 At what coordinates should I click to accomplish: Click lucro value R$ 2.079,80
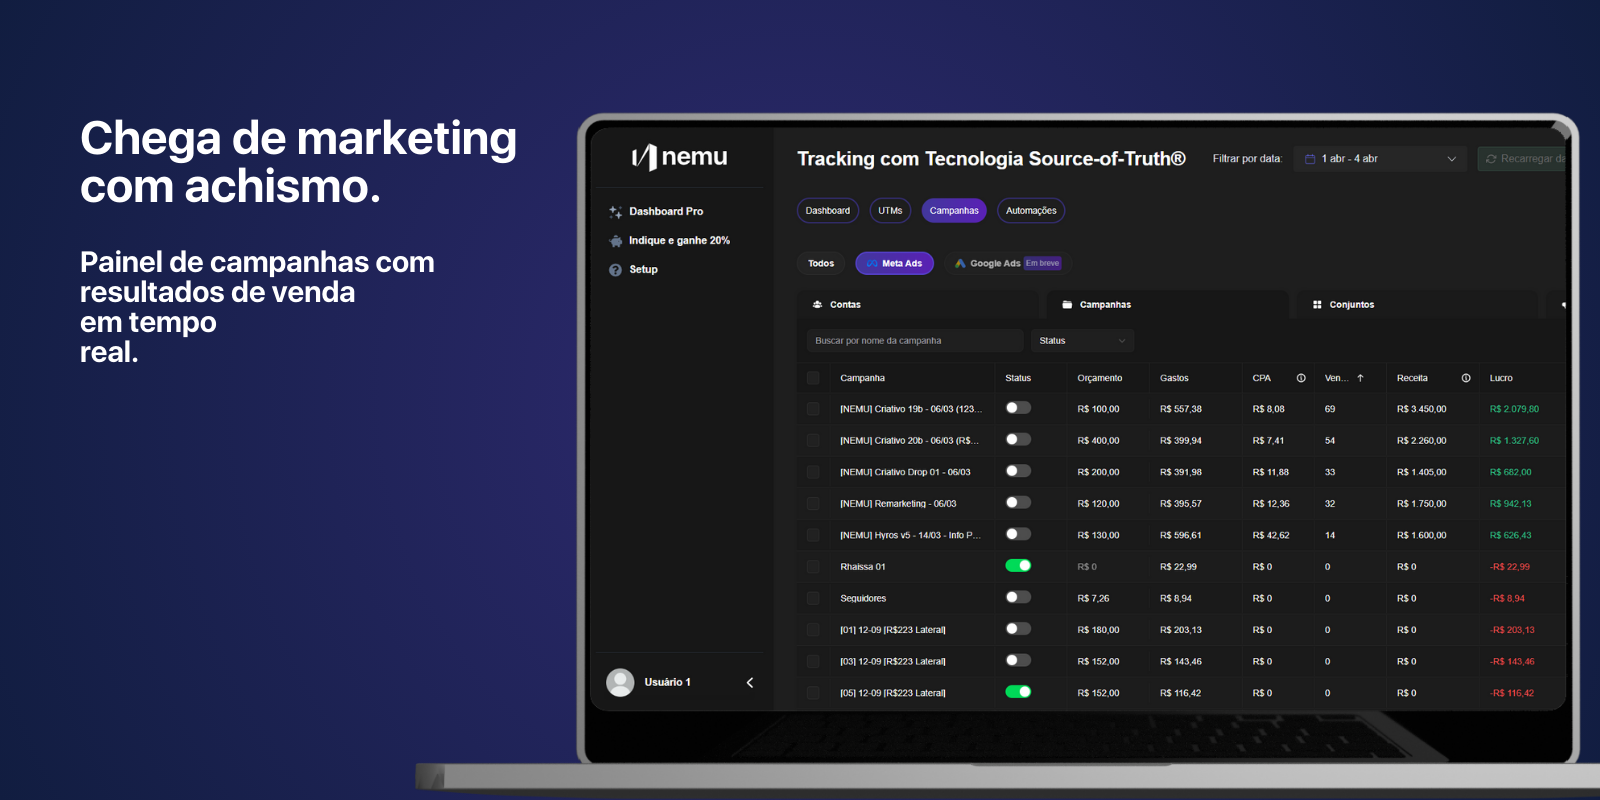point(1514,409)
